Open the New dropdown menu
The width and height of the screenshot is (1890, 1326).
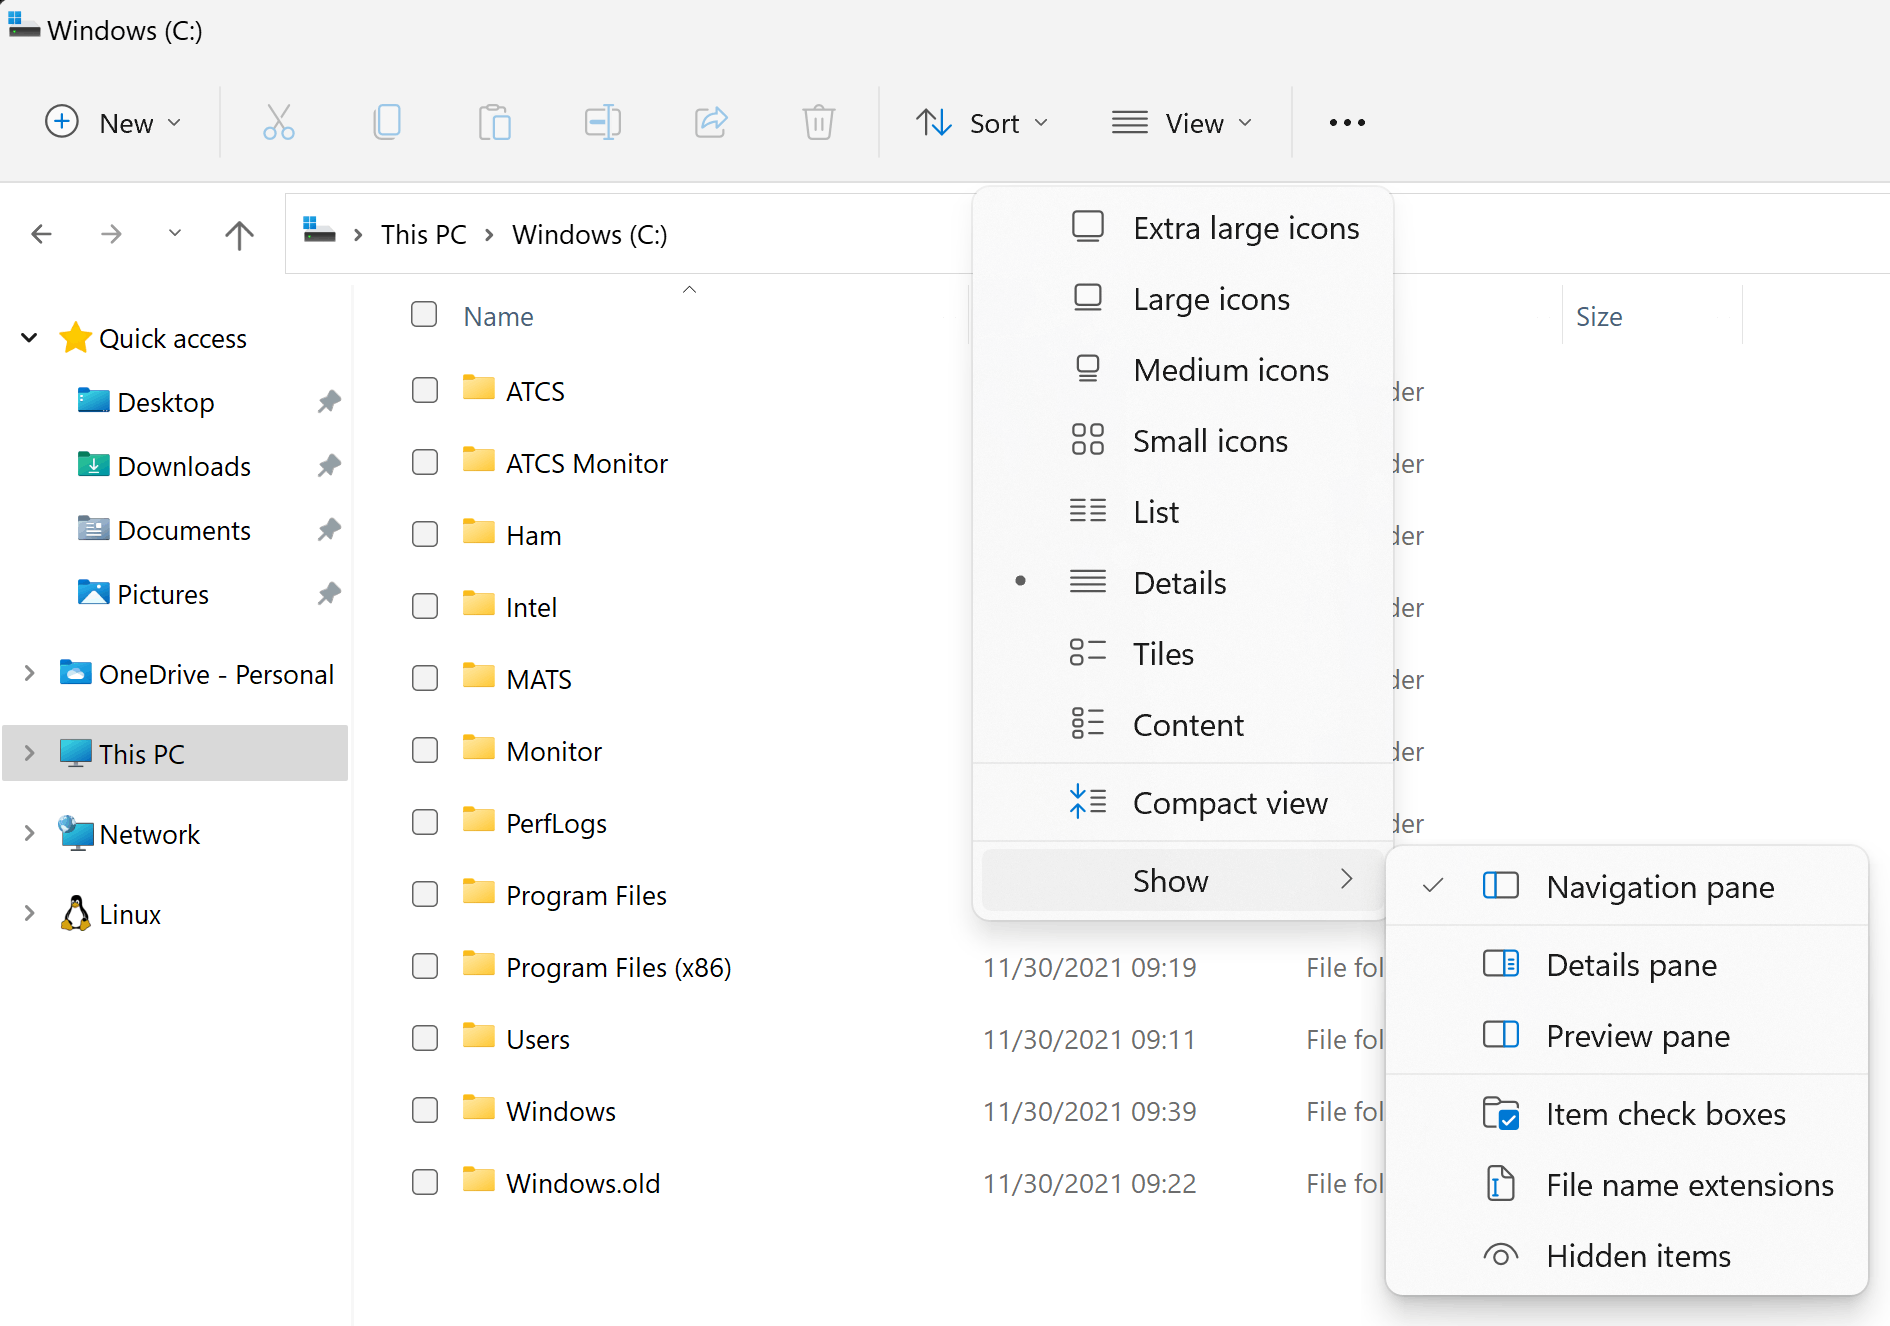114,123
